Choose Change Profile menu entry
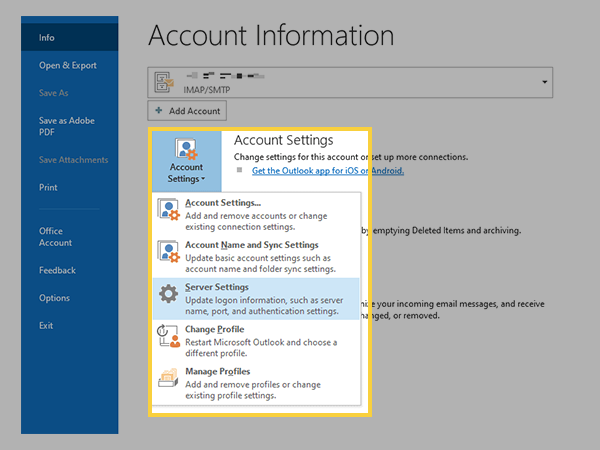600x450 pixels. (256, 341)
